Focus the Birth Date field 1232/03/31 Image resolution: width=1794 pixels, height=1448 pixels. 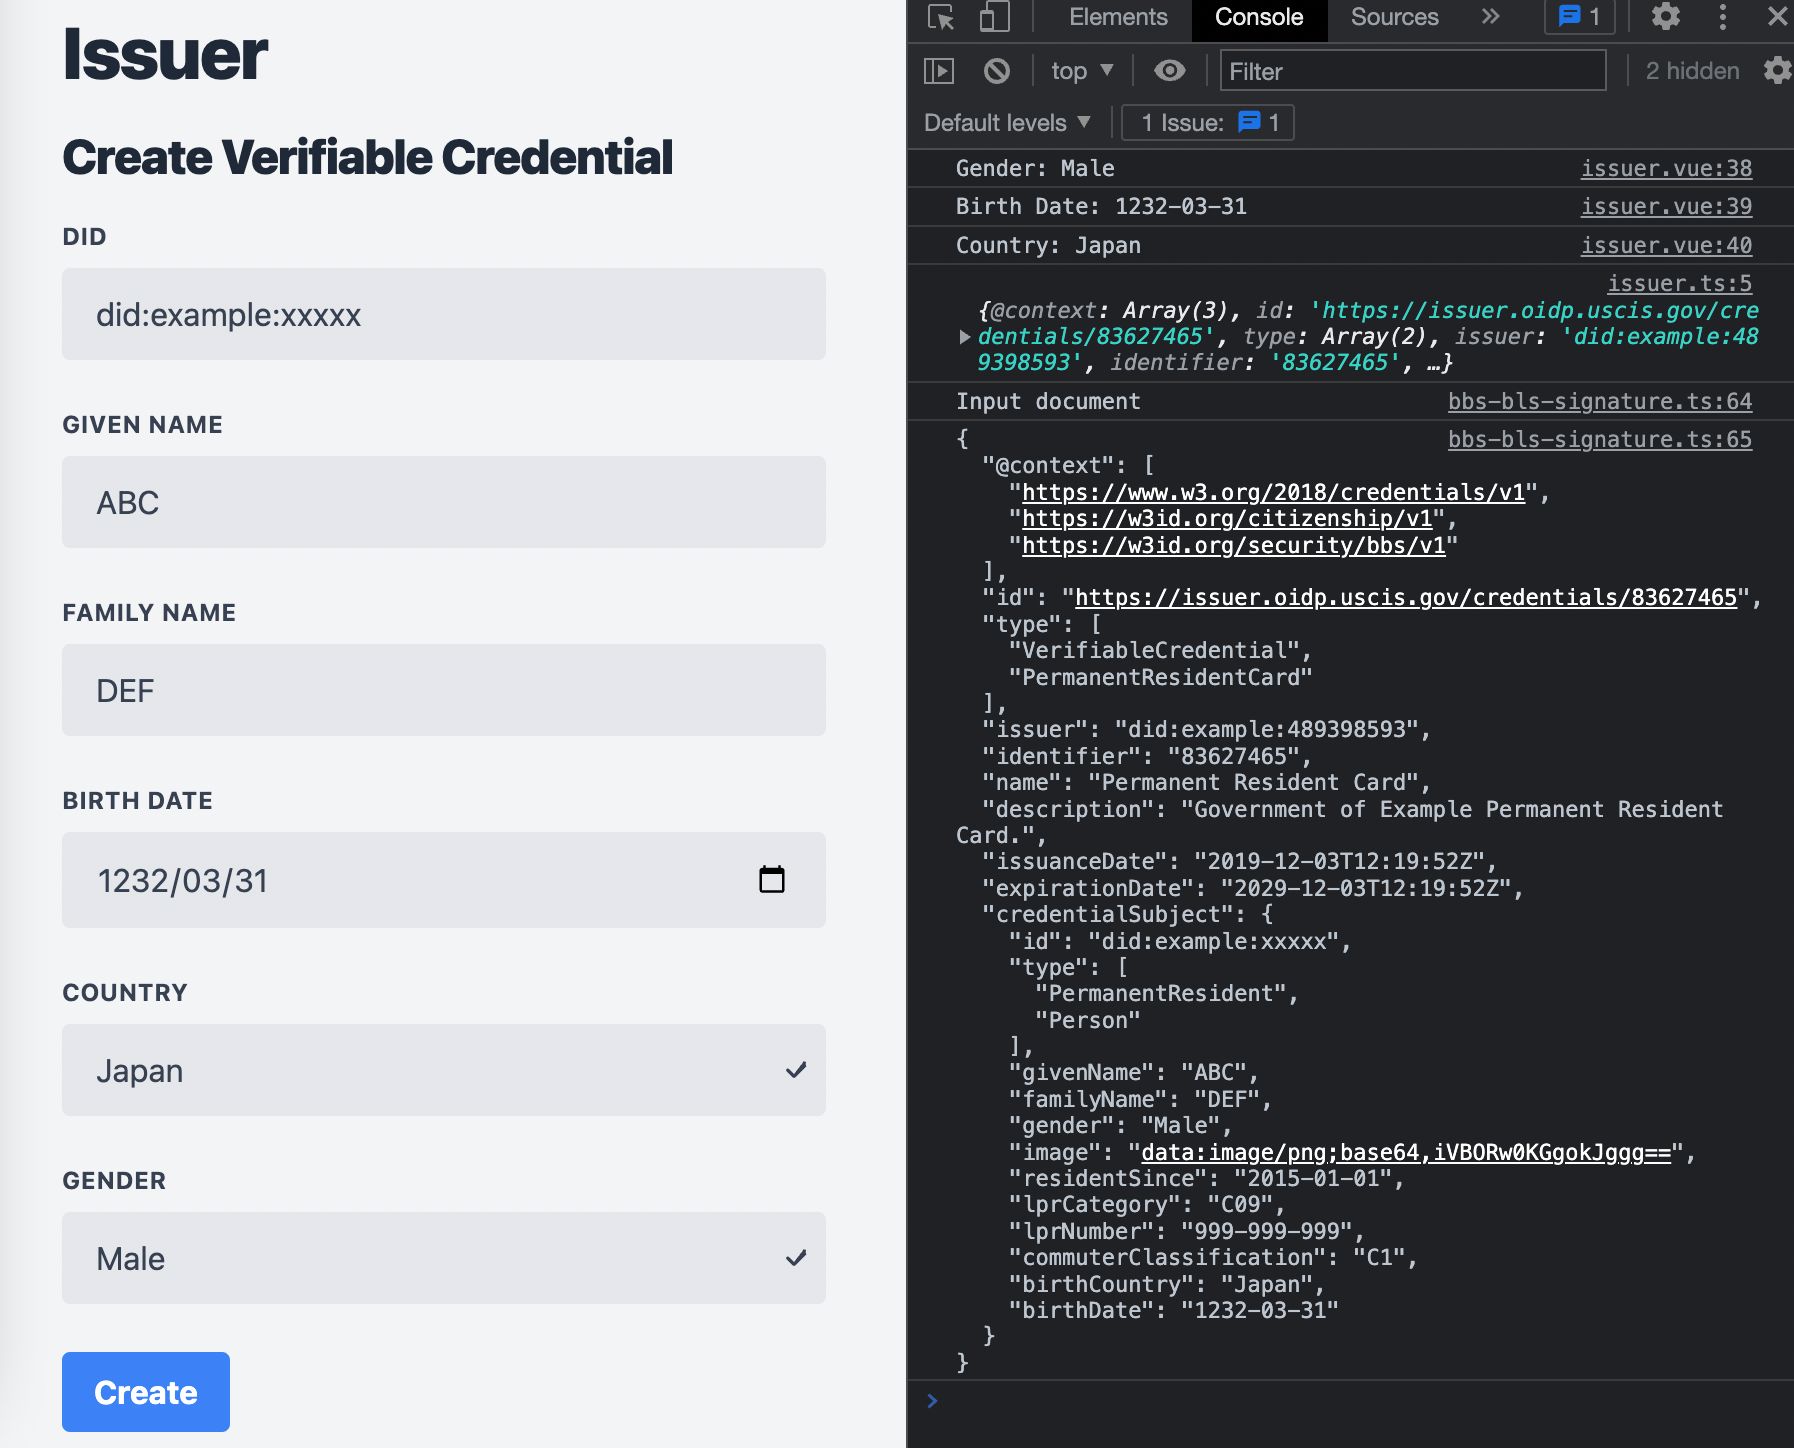click(x=444, y=880)
